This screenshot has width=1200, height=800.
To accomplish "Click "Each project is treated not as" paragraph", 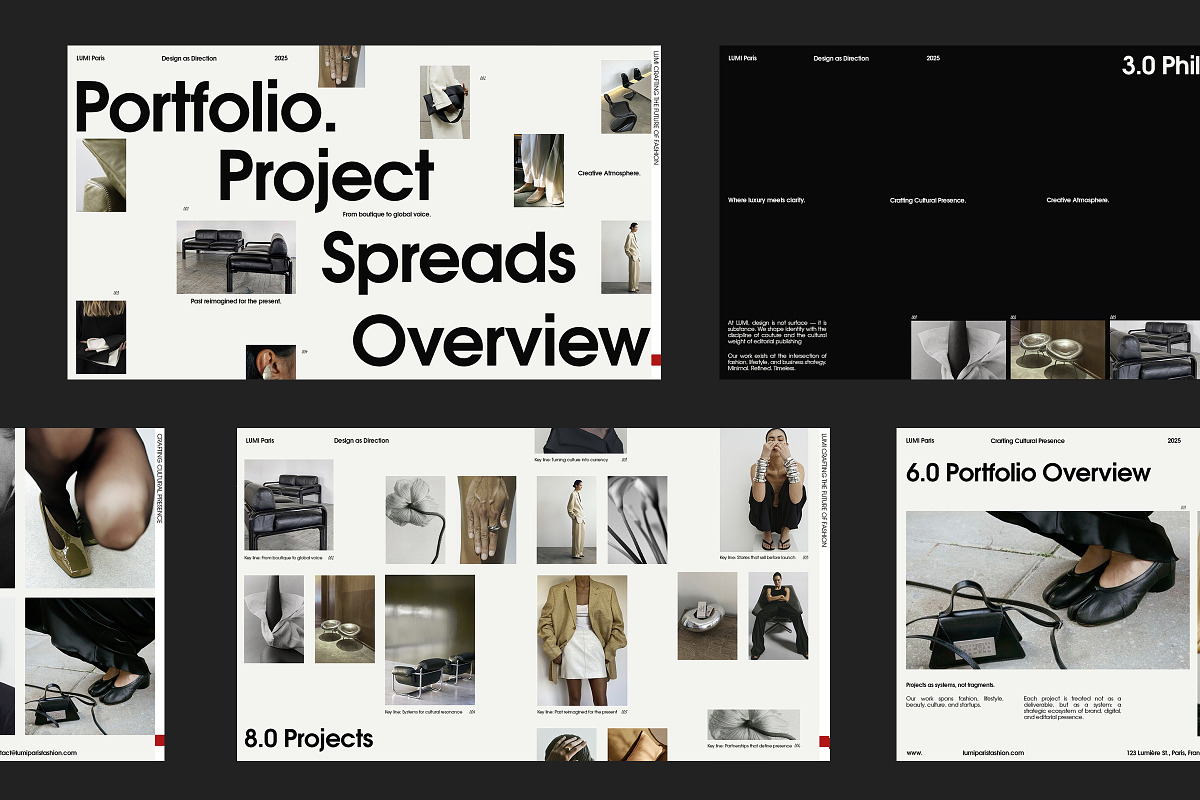I will pyautogui.click(x=1073, y=707).
